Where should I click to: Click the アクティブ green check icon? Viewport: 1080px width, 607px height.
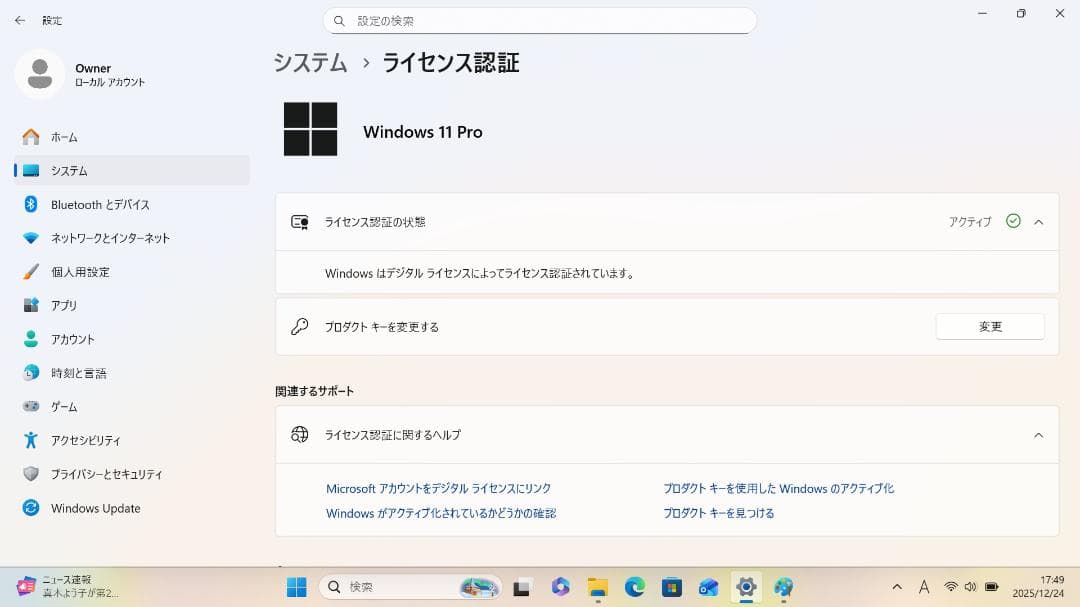[x=1013, y=220]
